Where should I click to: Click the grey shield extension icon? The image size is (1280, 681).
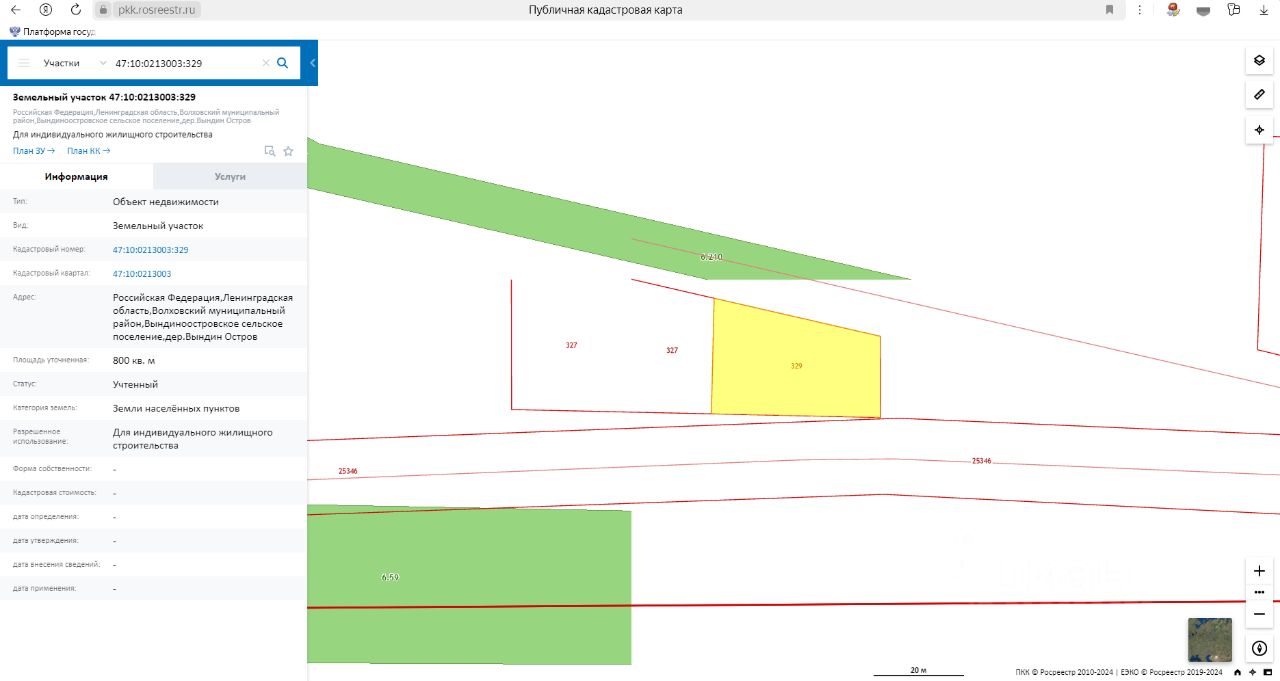point(1204,10)
